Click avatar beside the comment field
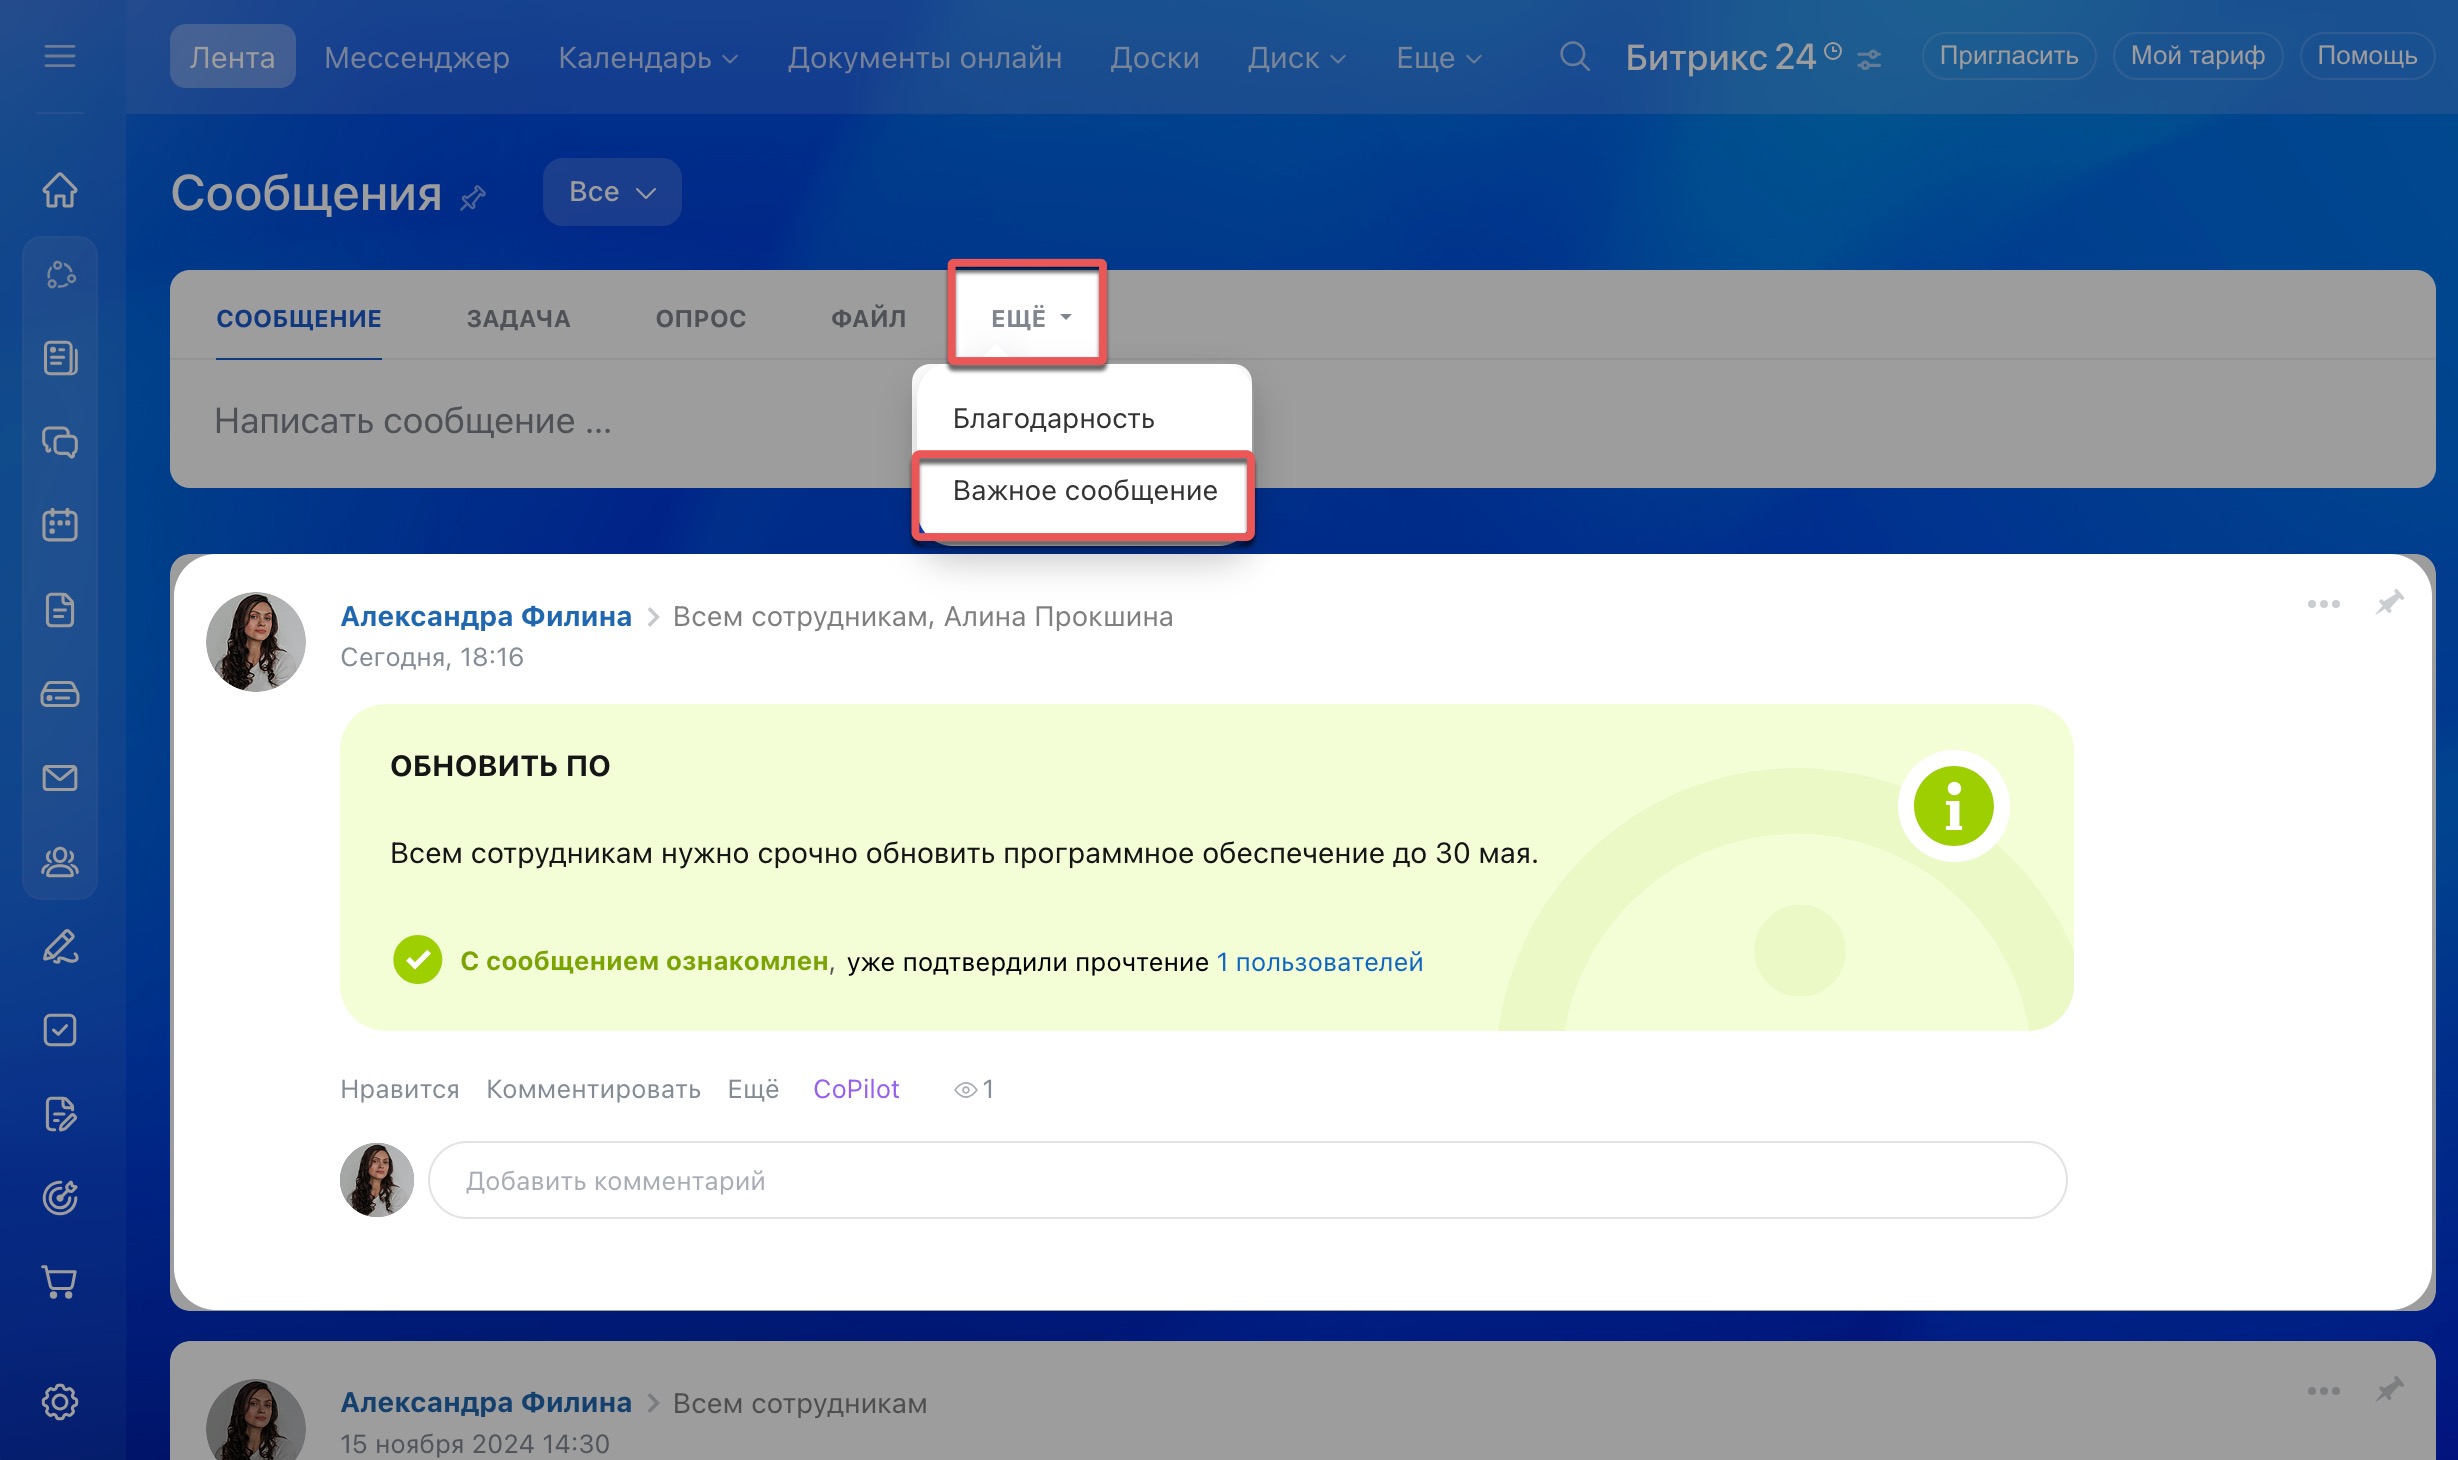This screenshot has width=2458, height=1460. click(x=377, y=1180)
